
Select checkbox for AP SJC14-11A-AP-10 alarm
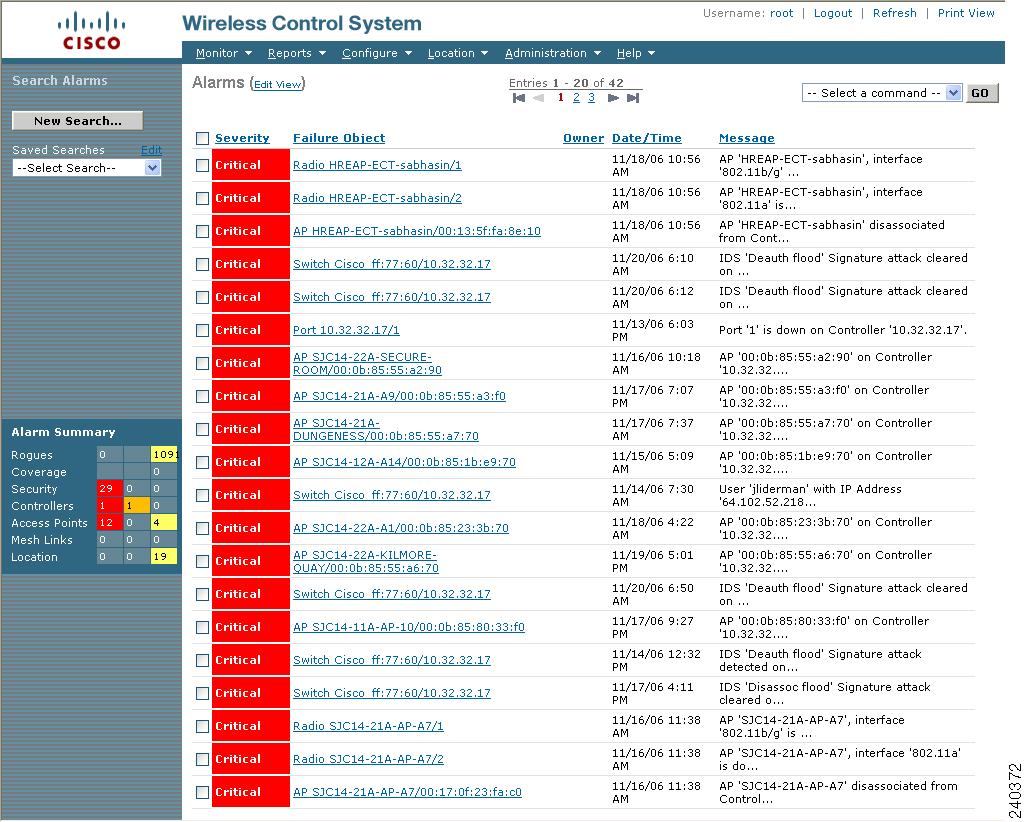coord(203,627)
